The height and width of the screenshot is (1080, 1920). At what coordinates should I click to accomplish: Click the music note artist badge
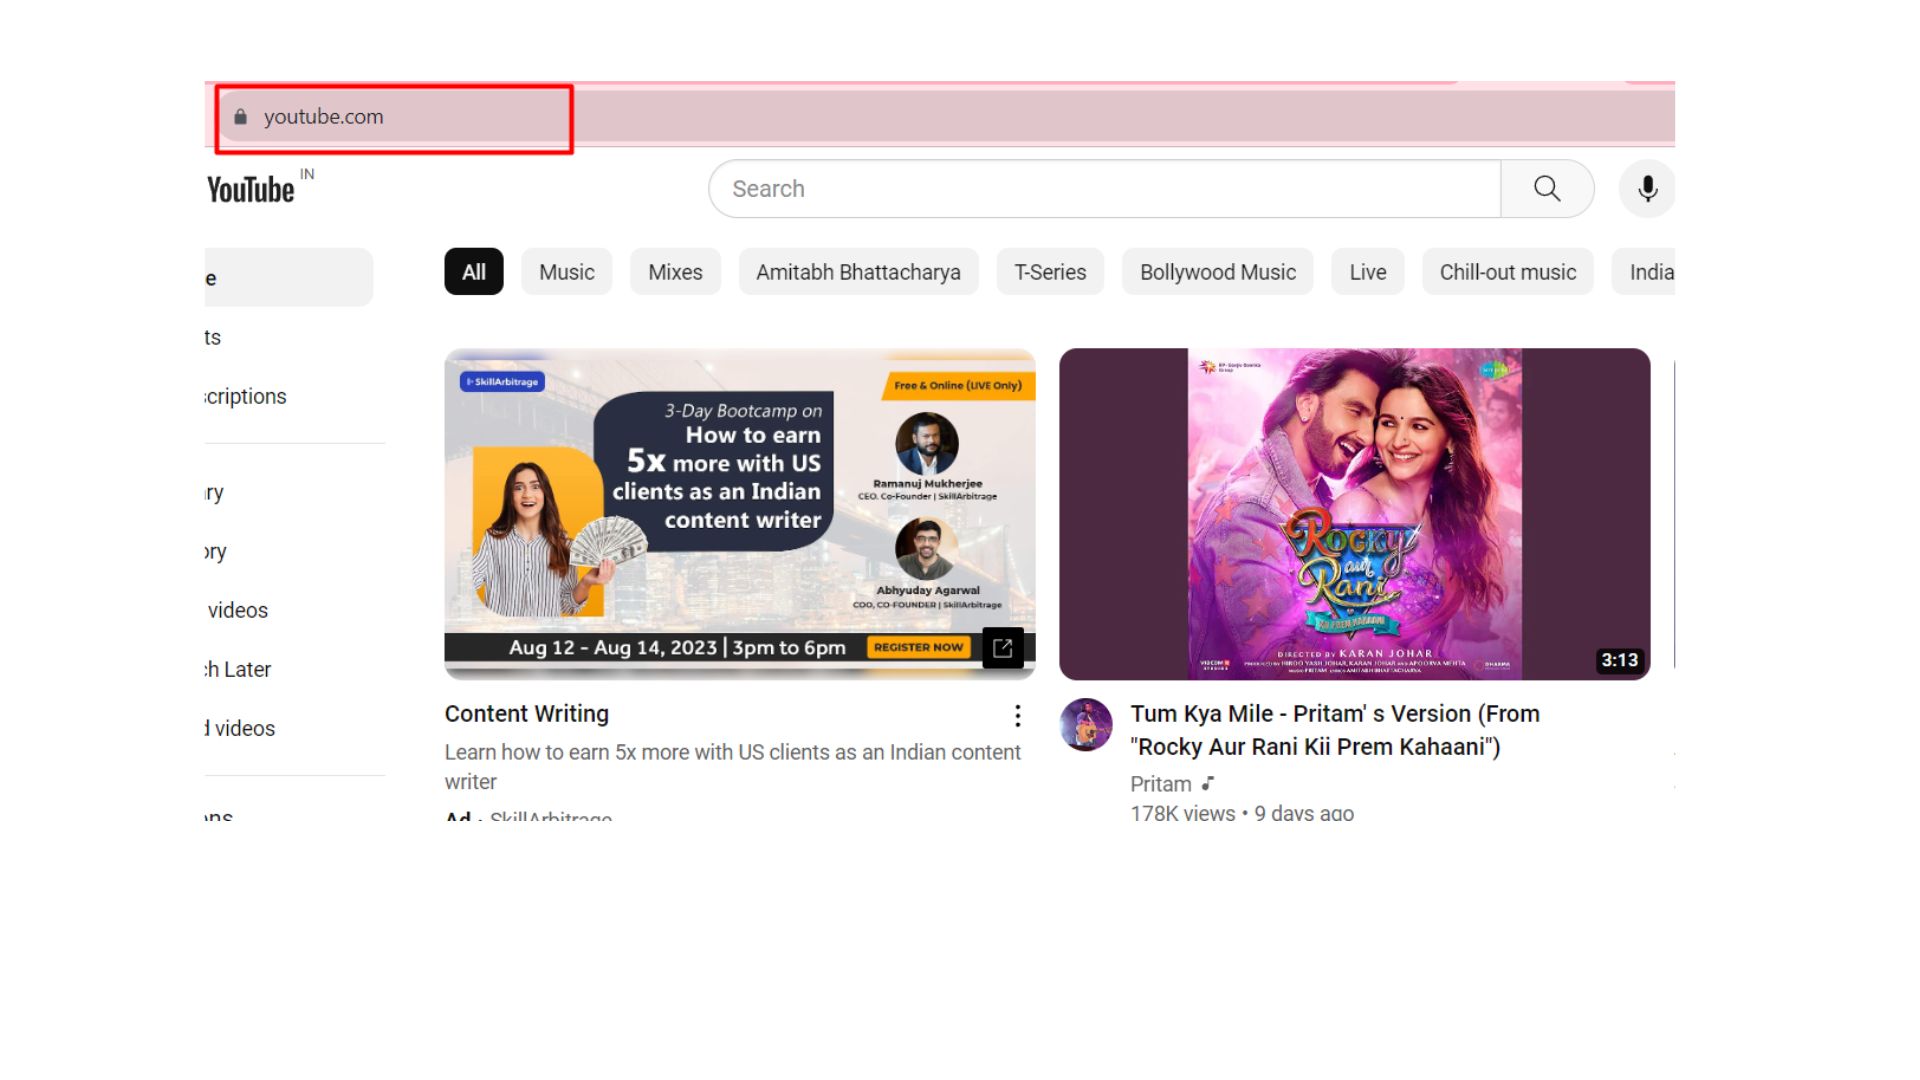coord(1208,783)
